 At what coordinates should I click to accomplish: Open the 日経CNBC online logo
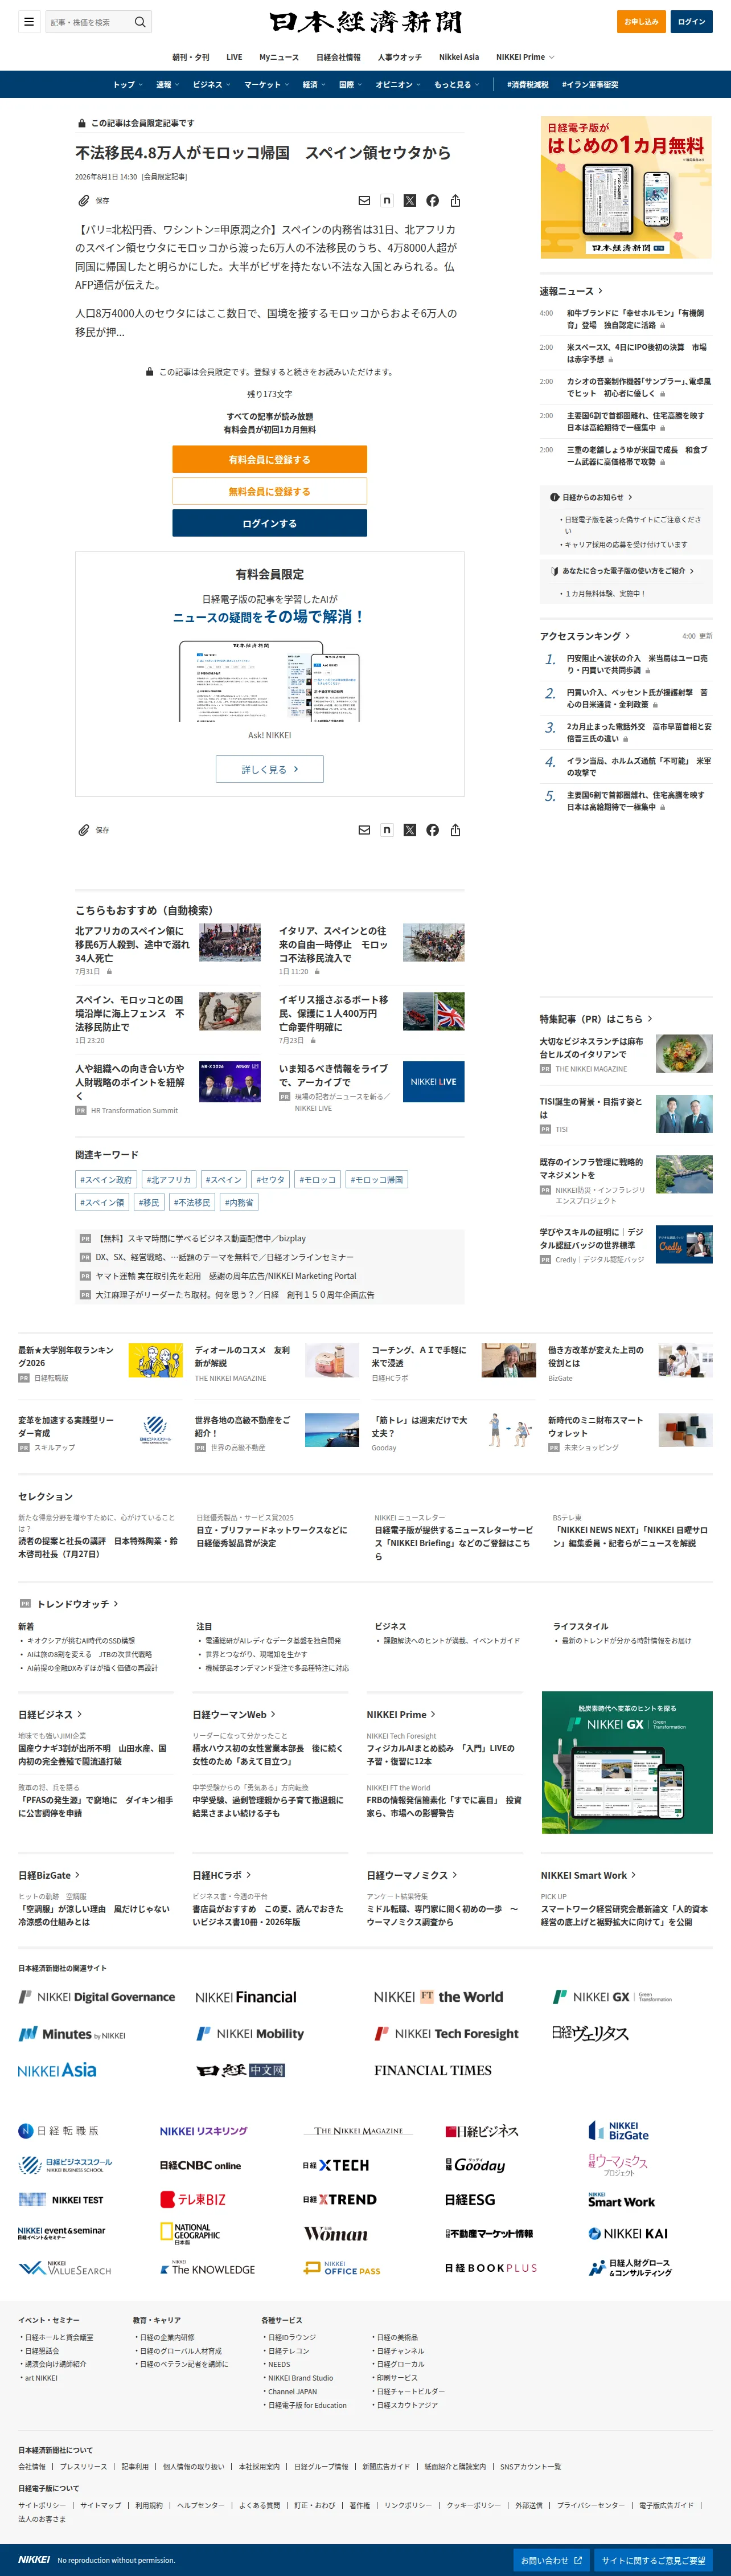click(x=200, y=2165)
